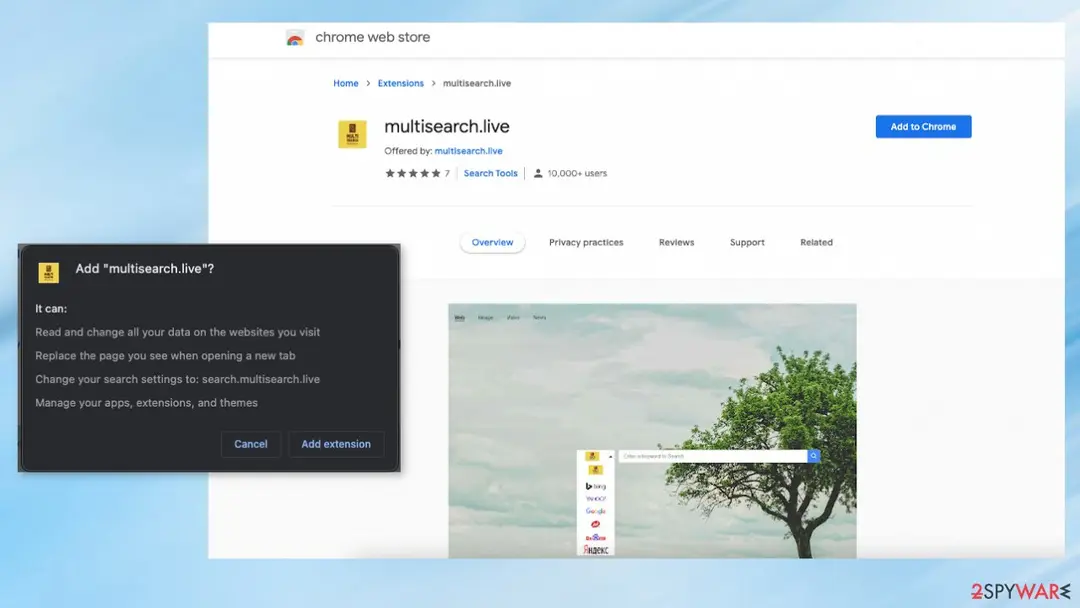
Task: Click the Chrome Web Store rainbow logo
Action: point(295,38)
